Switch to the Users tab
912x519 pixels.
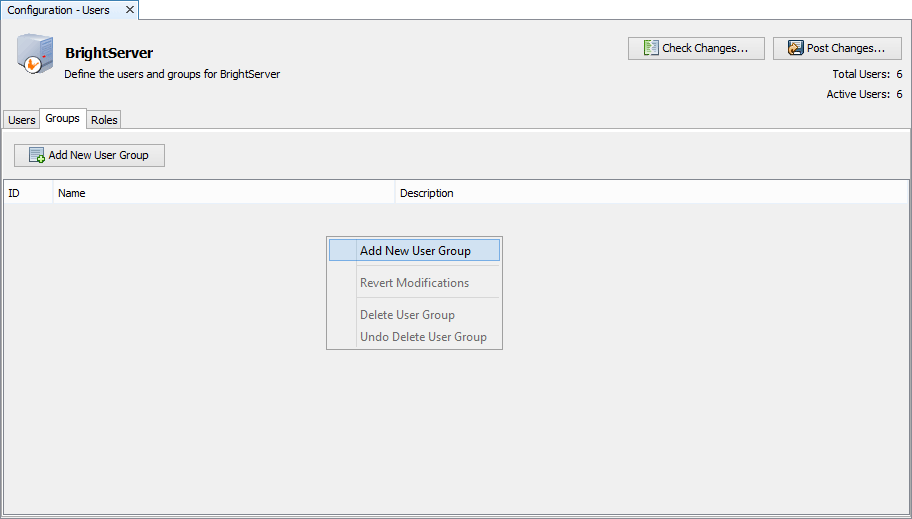pos(21,120)
